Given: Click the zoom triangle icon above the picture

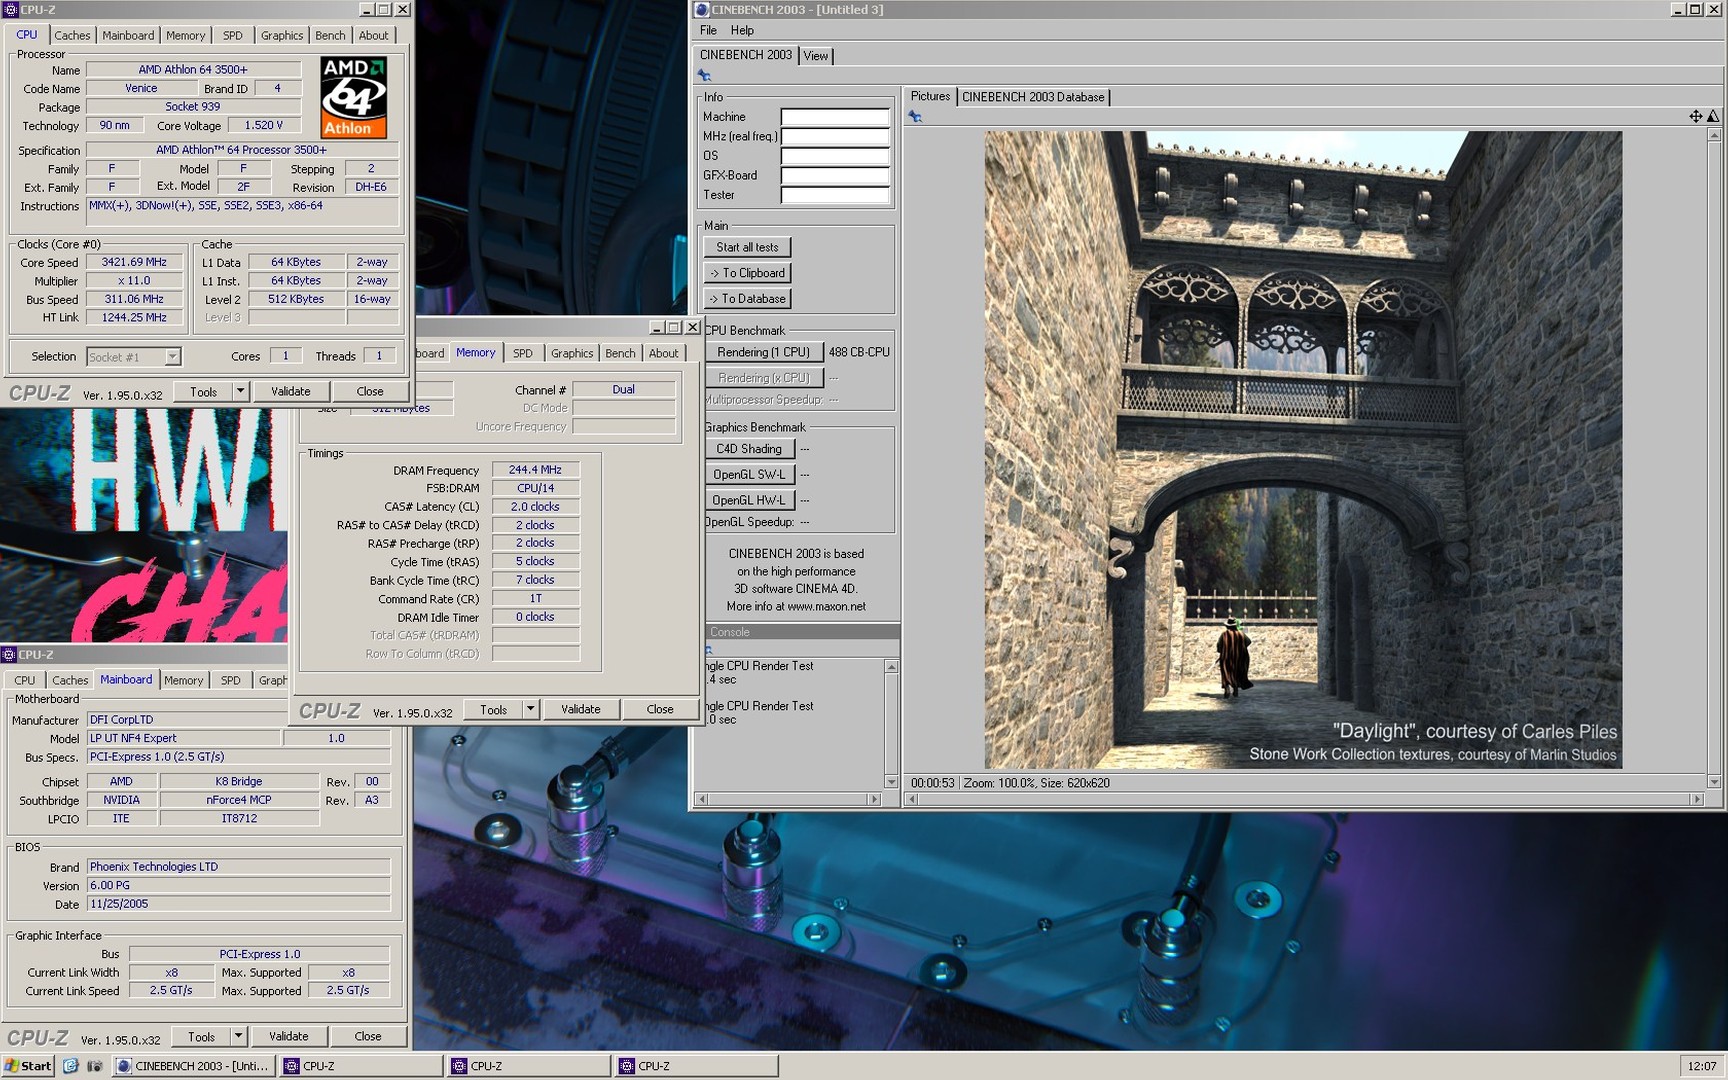Looking at the screenshot, I should click(1712, 116).
